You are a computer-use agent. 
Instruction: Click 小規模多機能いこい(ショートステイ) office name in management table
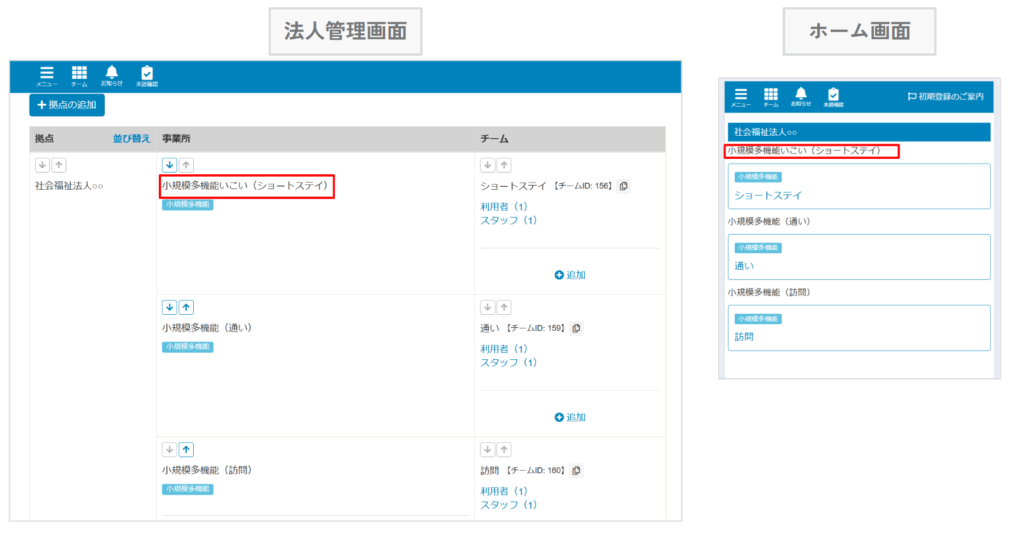point(246,186)
